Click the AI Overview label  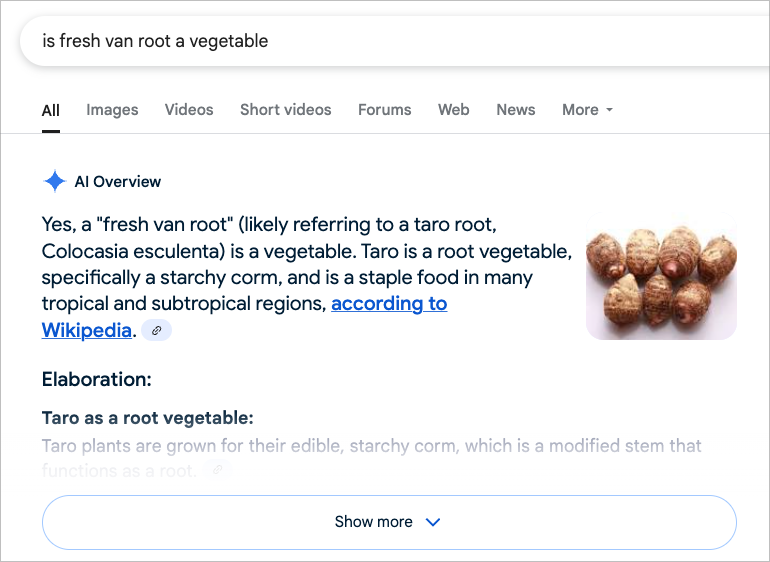pos(117,182)
